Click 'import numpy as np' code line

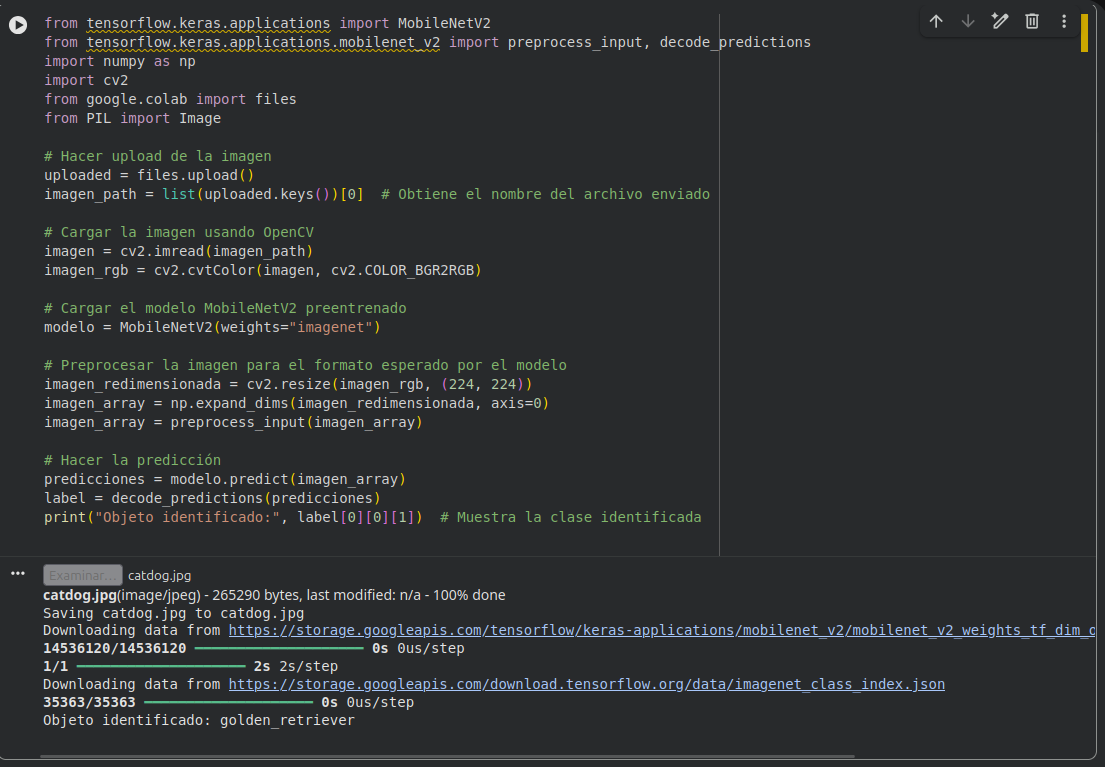coord(120,61)
